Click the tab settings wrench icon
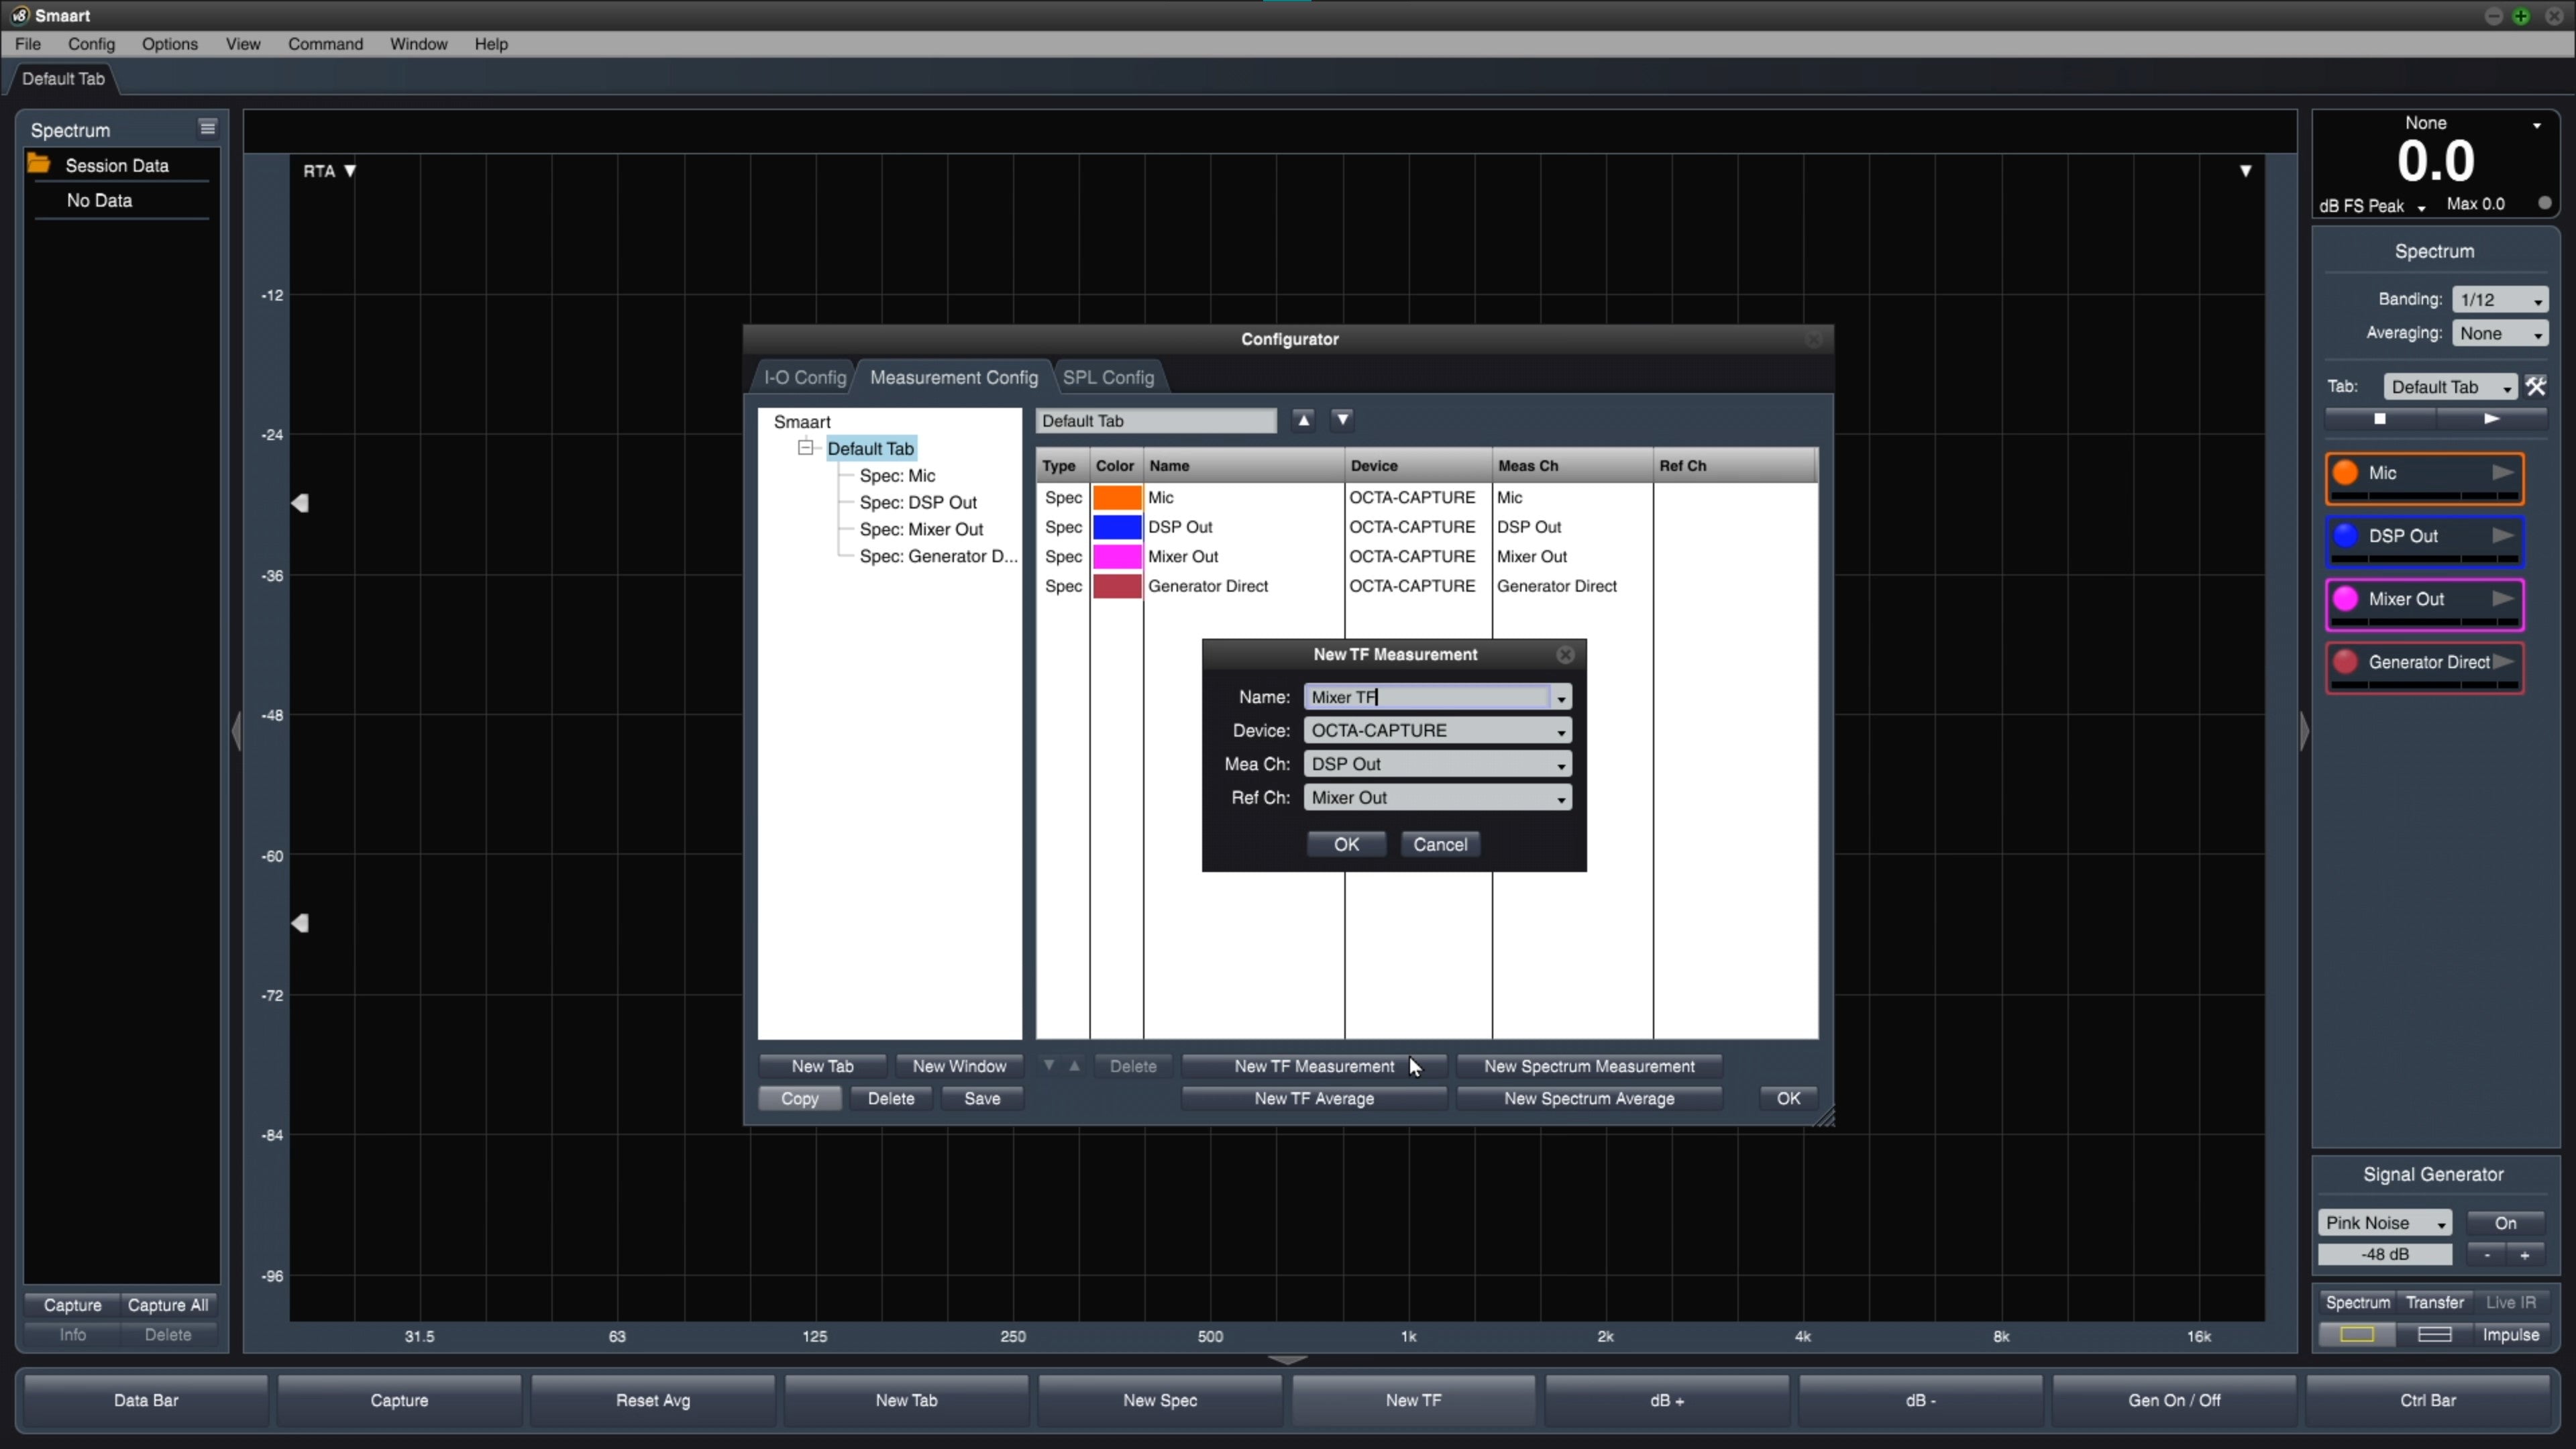The image size is (2576, 1449). 2535,387
